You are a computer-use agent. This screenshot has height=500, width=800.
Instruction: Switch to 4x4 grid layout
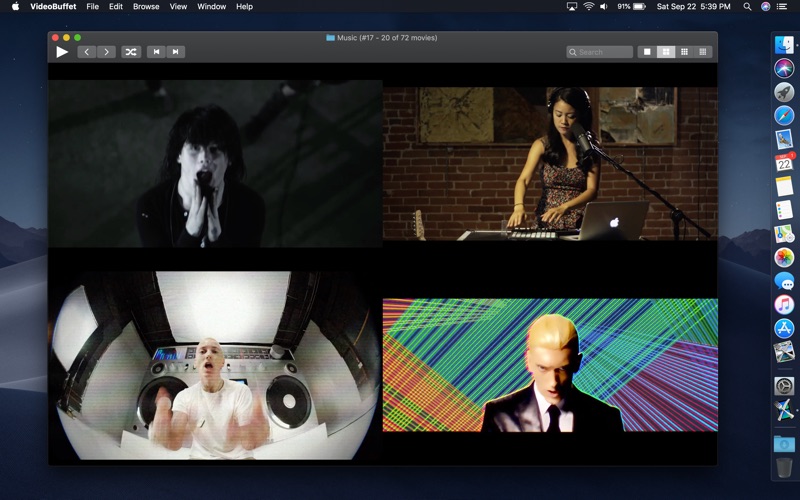point(703,52)
